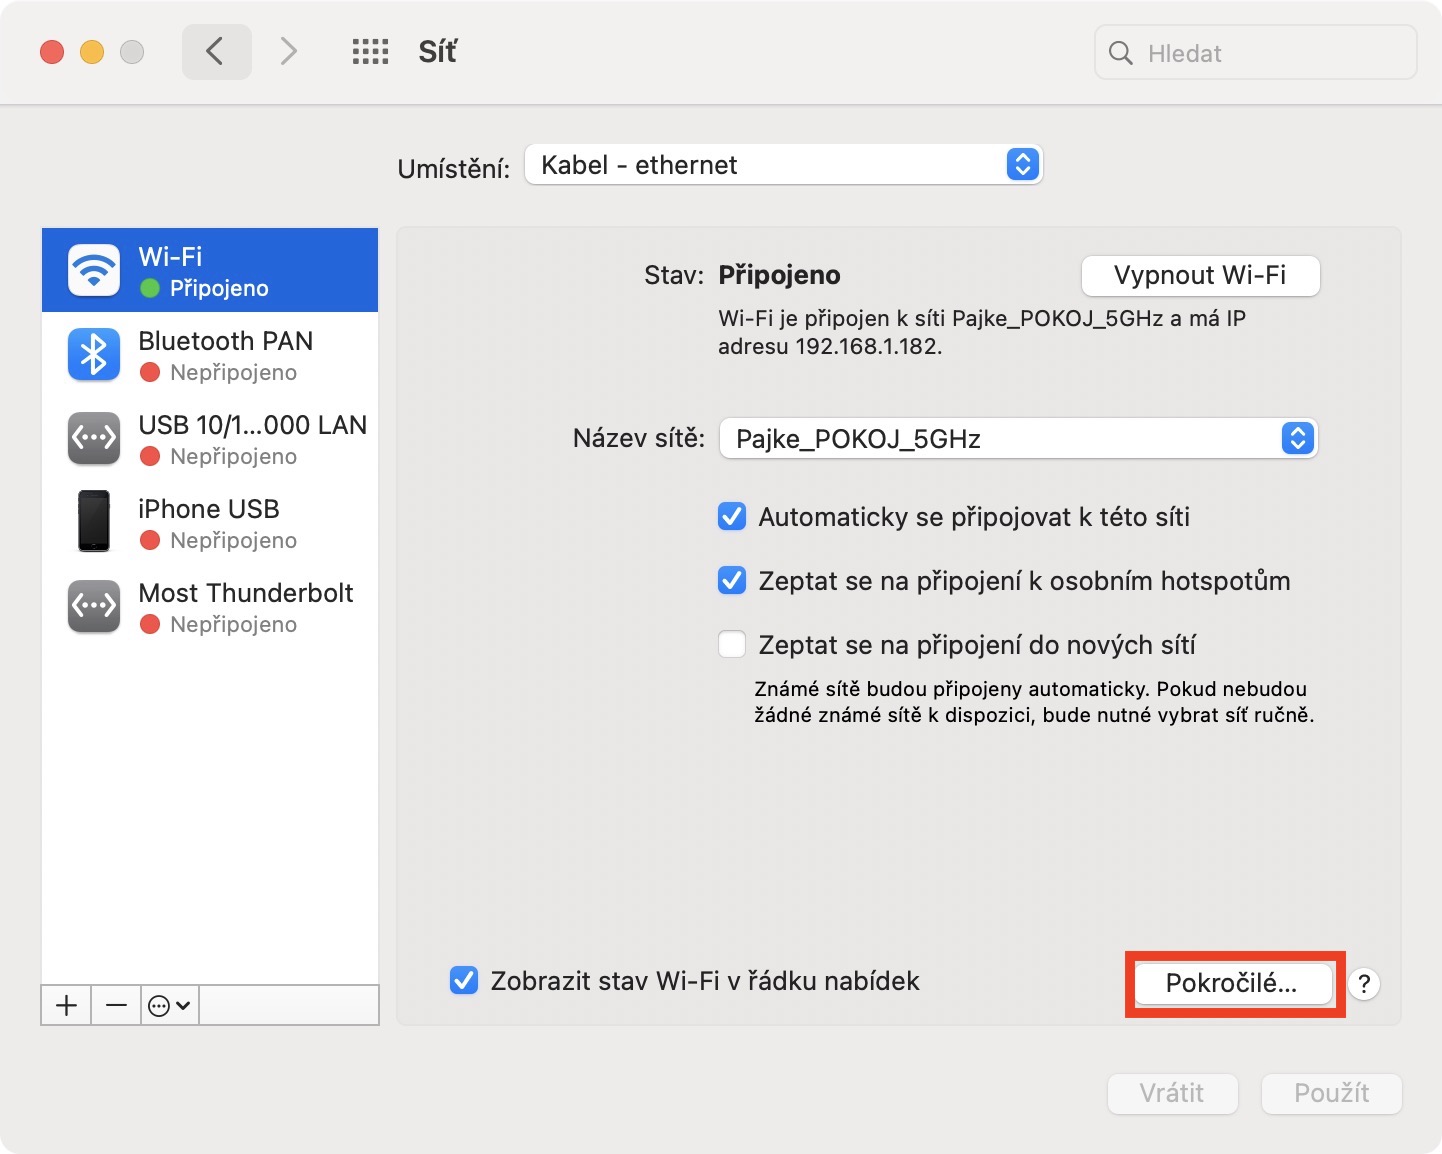
Task: Choose the iPhone USB device icon
Action: pos(94,521)
